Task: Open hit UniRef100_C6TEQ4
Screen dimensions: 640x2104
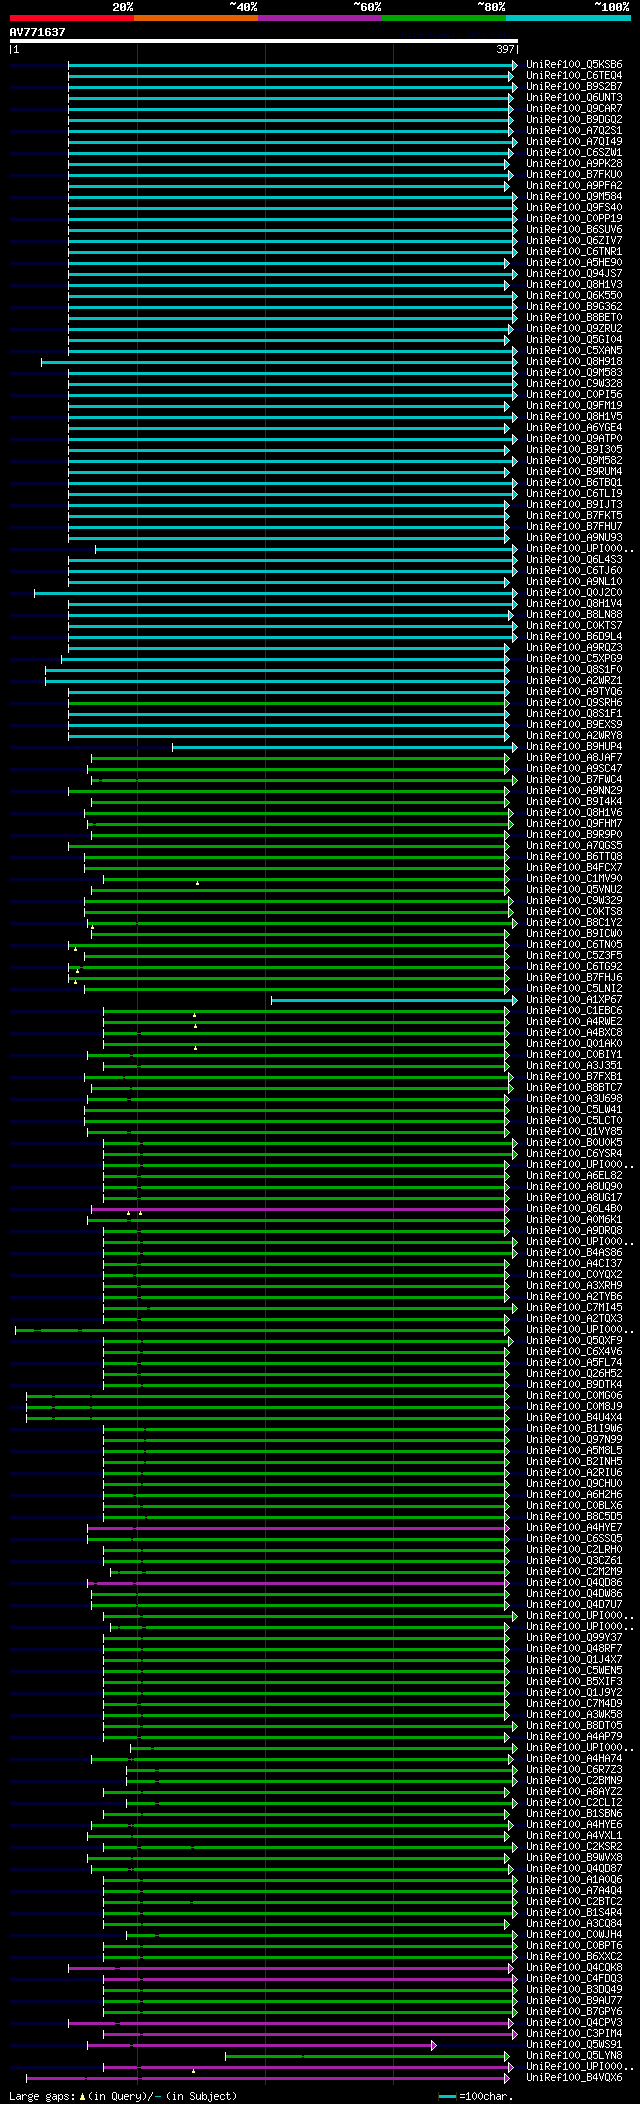Action: 574,76
